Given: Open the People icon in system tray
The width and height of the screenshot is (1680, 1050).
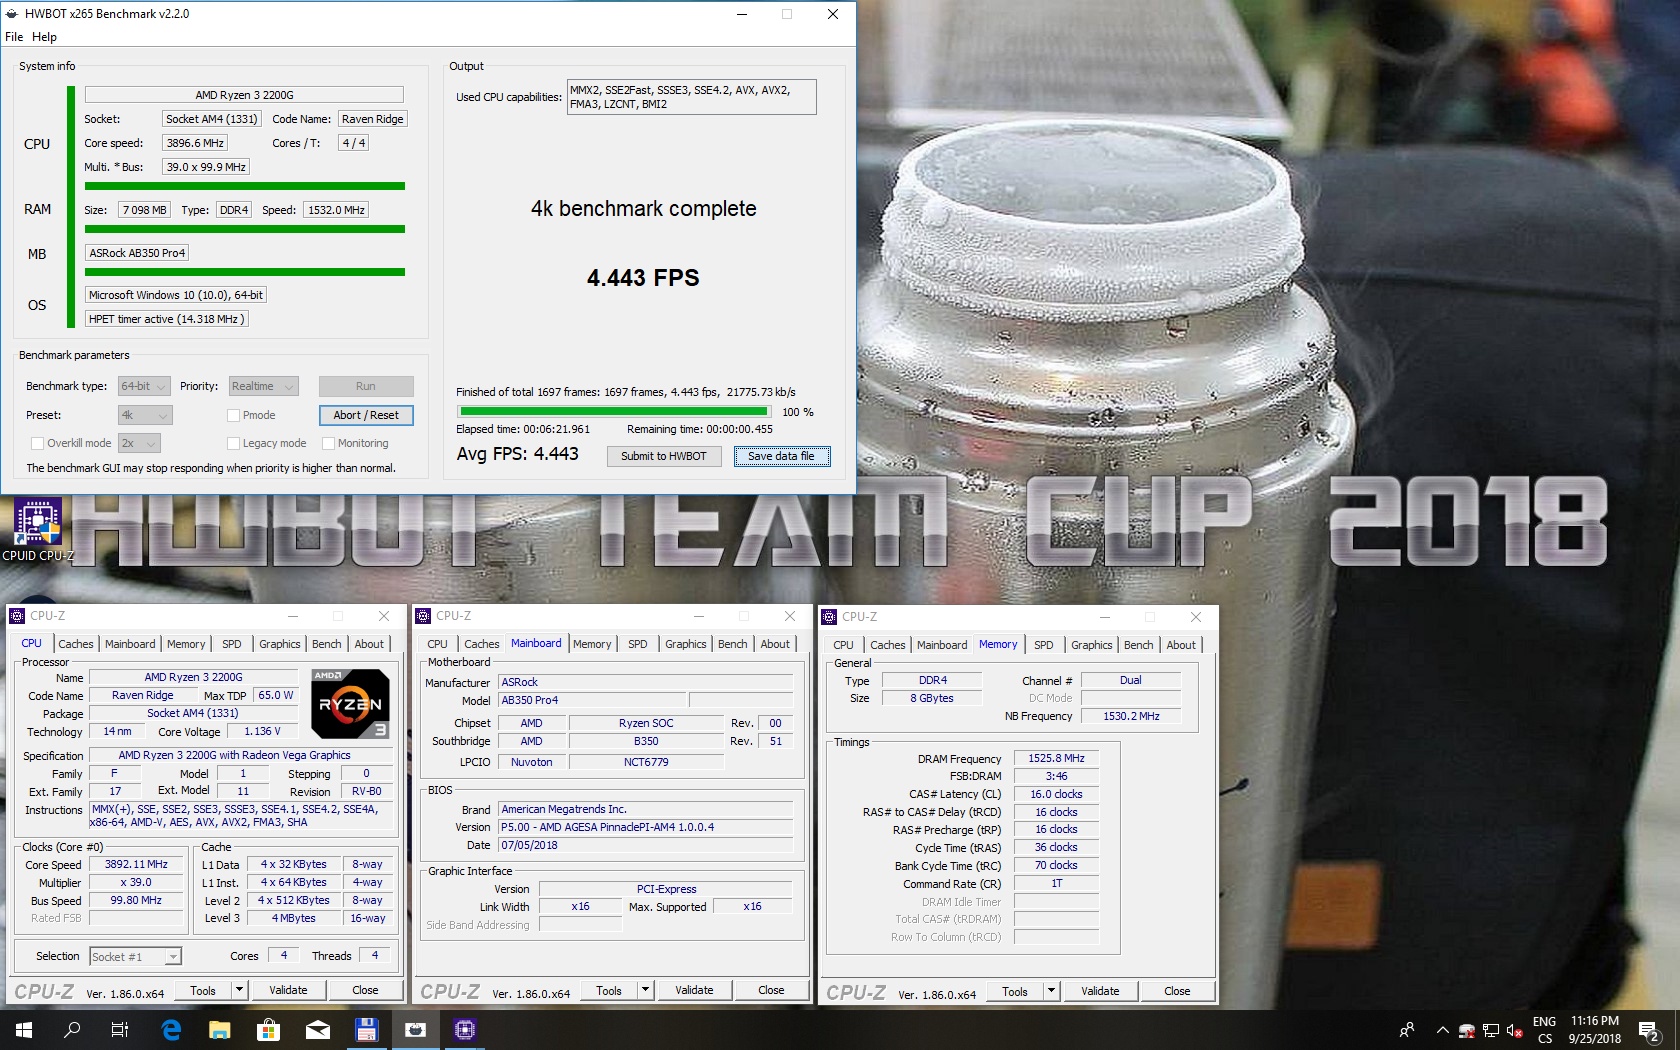Looking at the screenshot, I should point(1407,1030).
